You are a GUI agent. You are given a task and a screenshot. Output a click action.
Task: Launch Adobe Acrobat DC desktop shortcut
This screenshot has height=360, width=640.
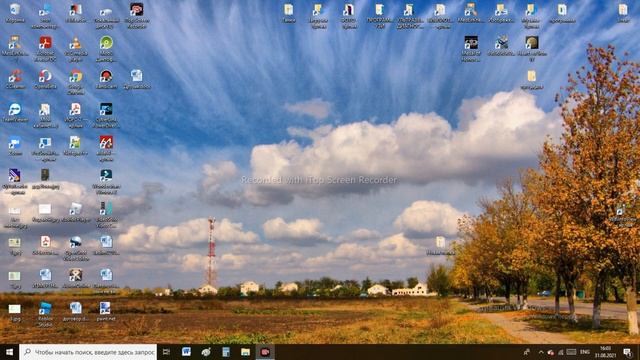(45, 48)
